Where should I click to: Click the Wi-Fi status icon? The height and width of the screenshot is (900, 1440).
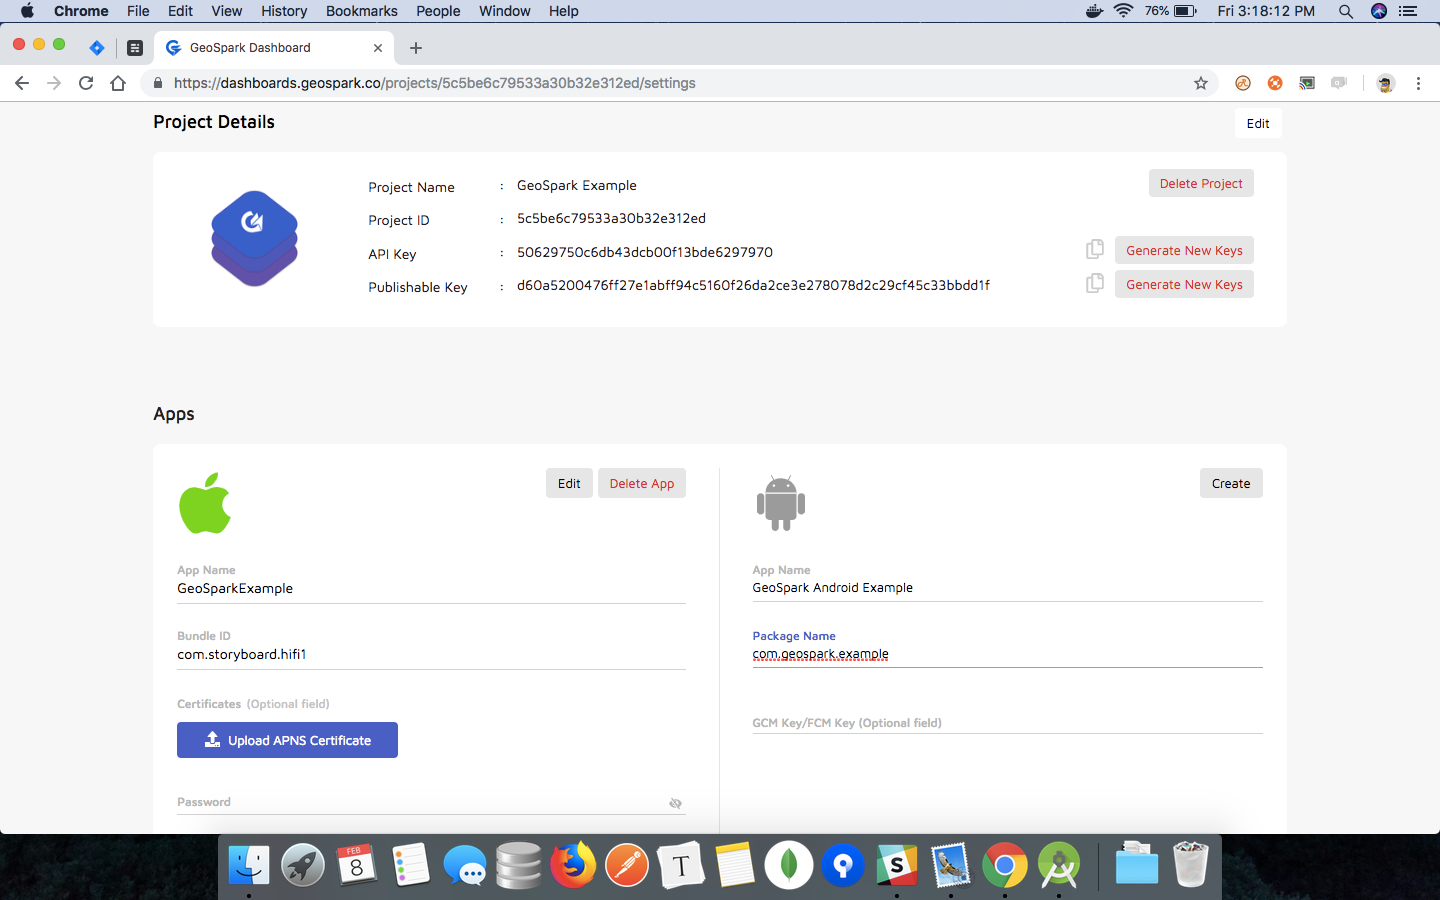tap(1123, 11)
